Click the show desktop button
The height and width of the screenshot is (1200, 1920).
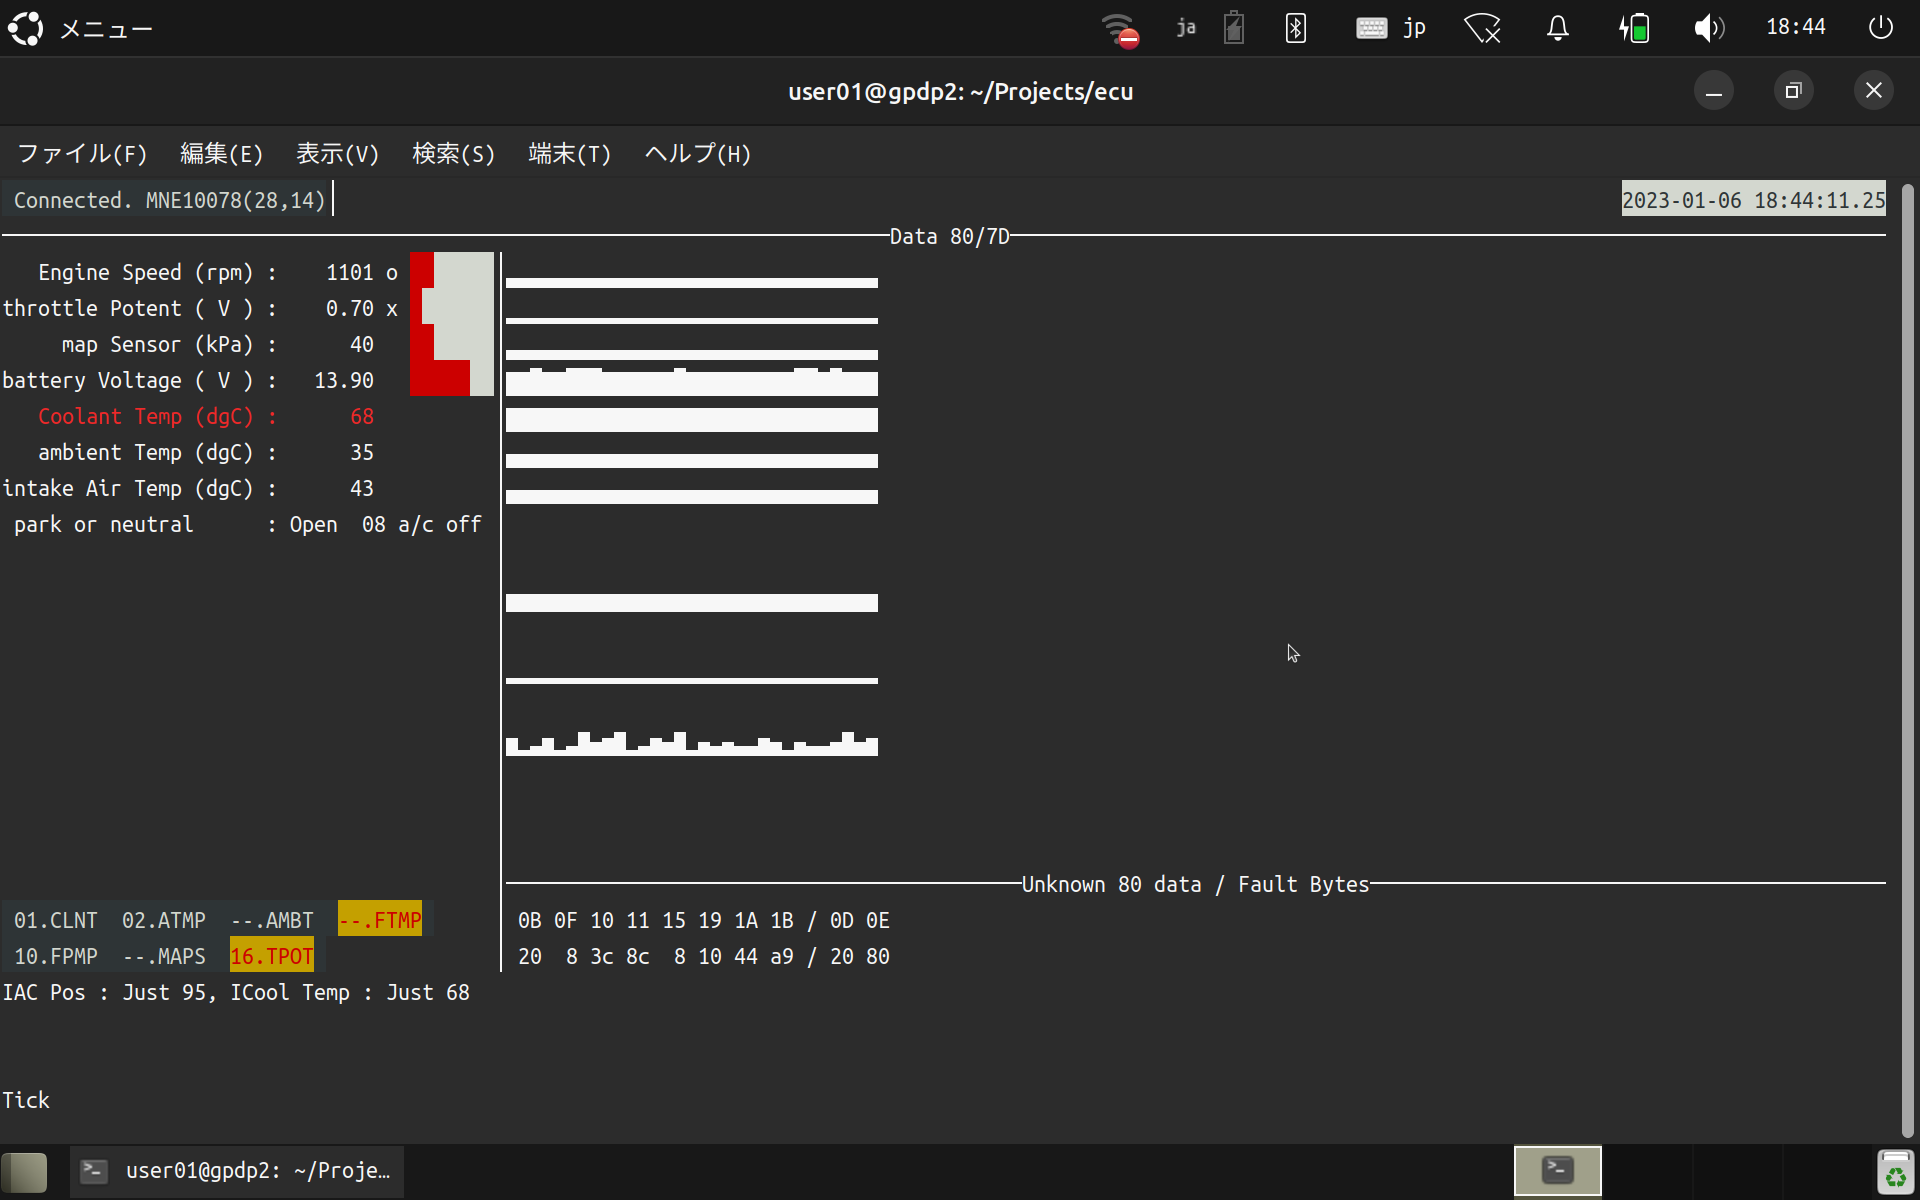coord(25,1172)
